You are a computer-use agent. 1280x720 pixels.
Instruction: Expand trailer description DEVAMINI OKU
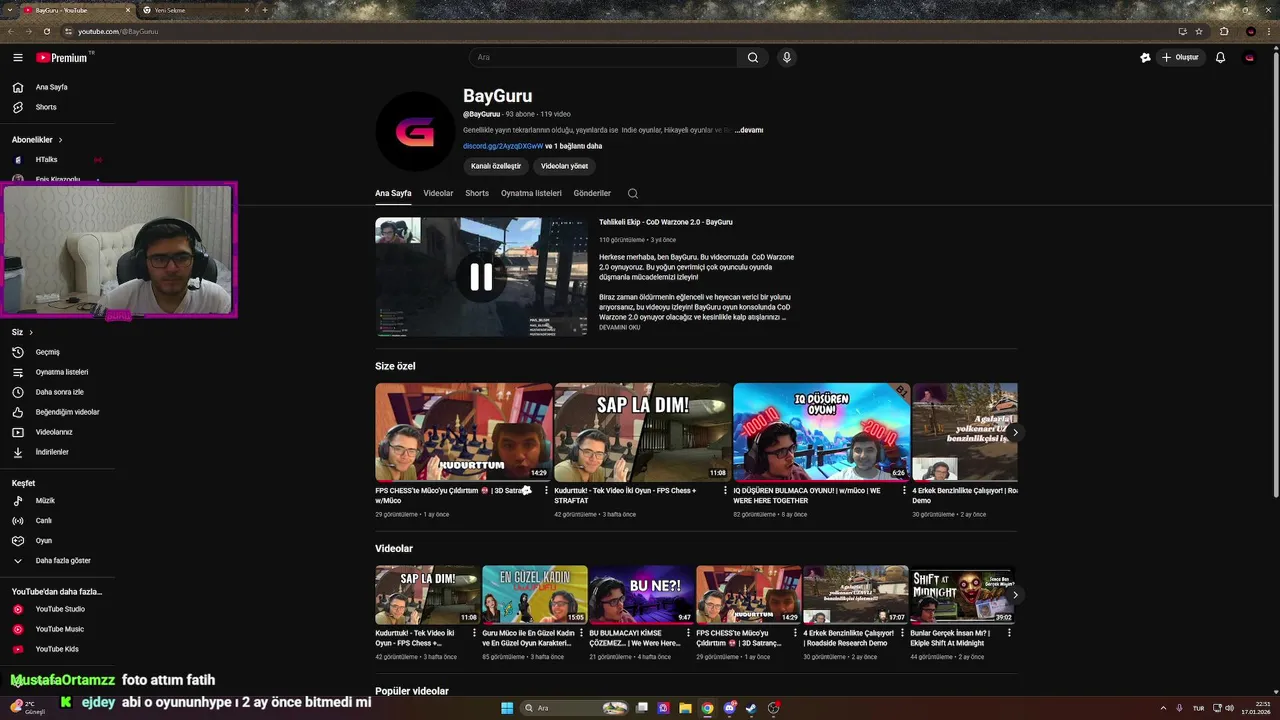(x=620, y=327)
